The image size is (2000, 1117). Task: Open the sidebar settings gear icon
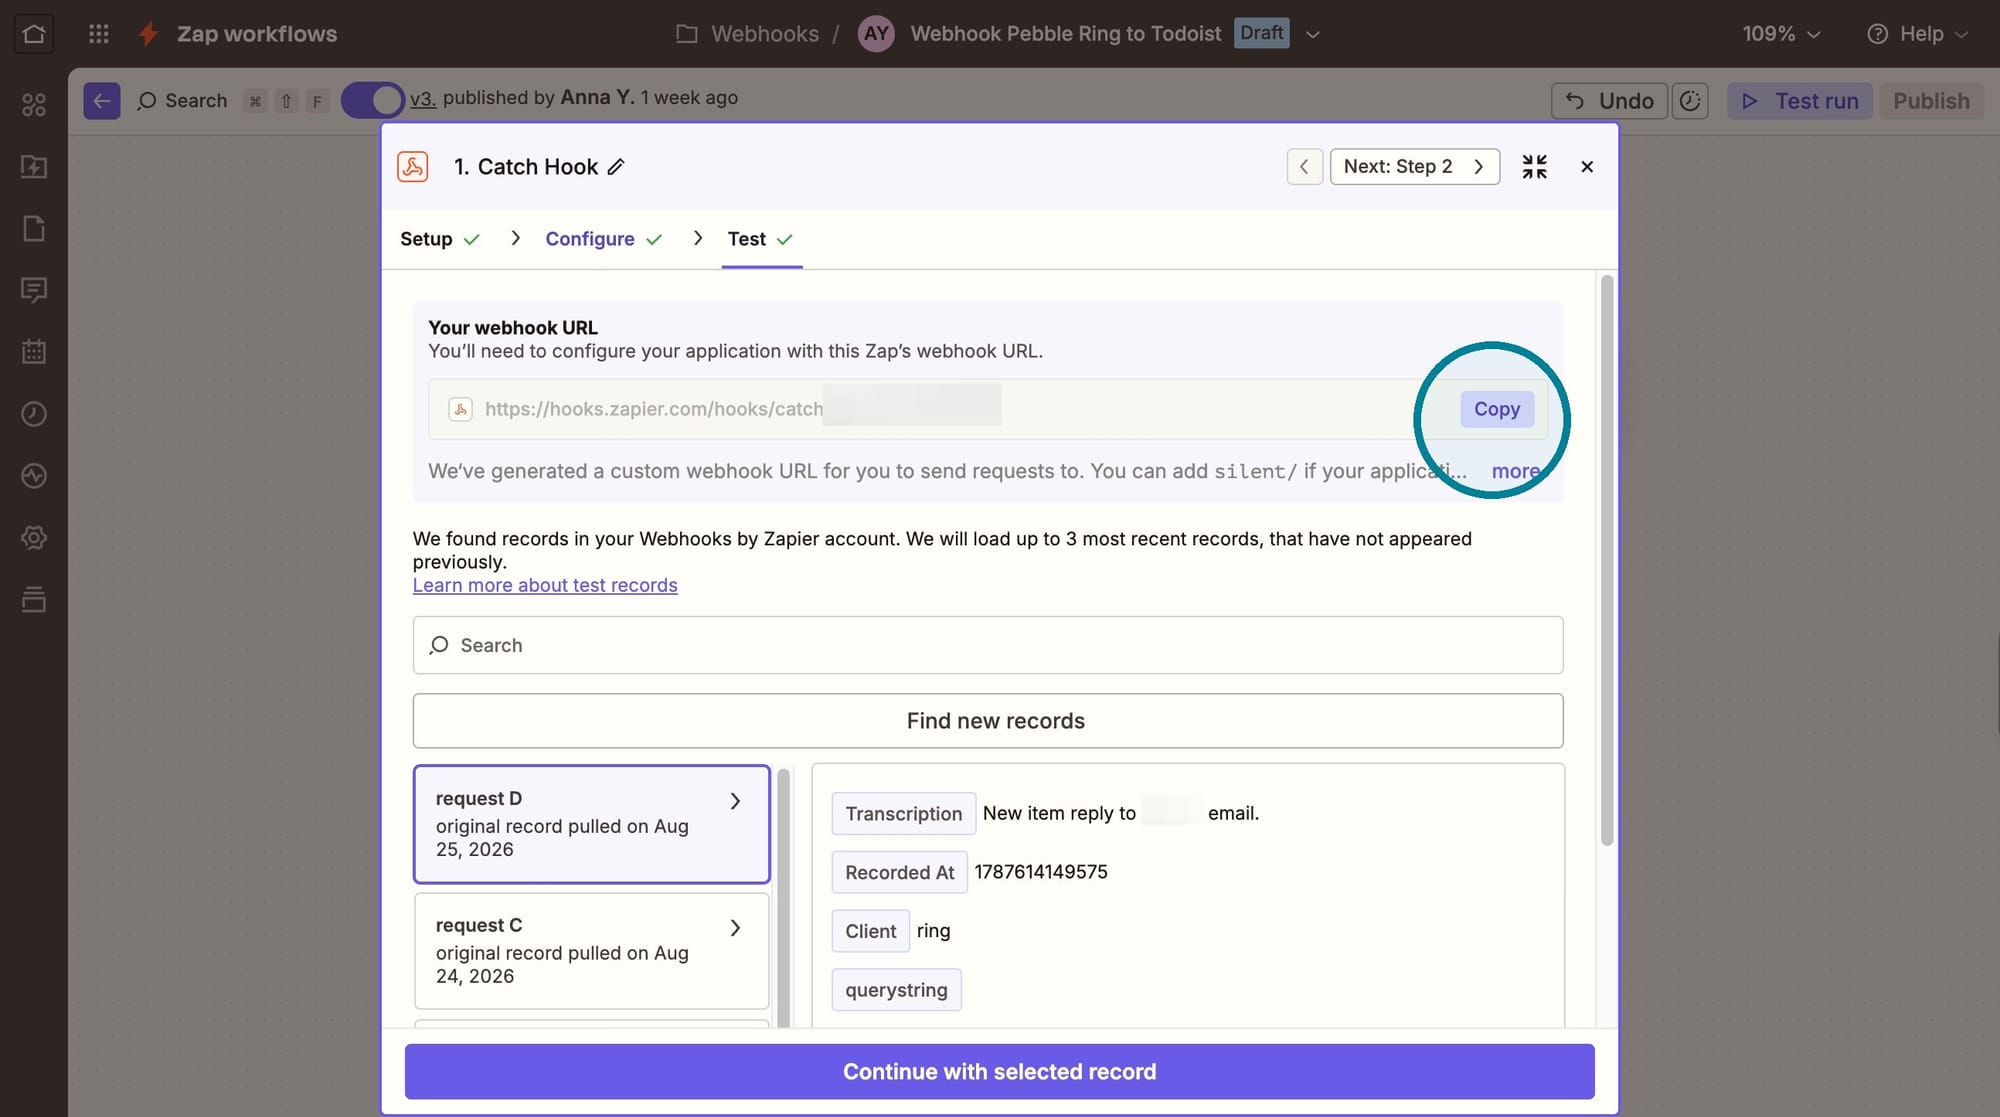[34, 538]
